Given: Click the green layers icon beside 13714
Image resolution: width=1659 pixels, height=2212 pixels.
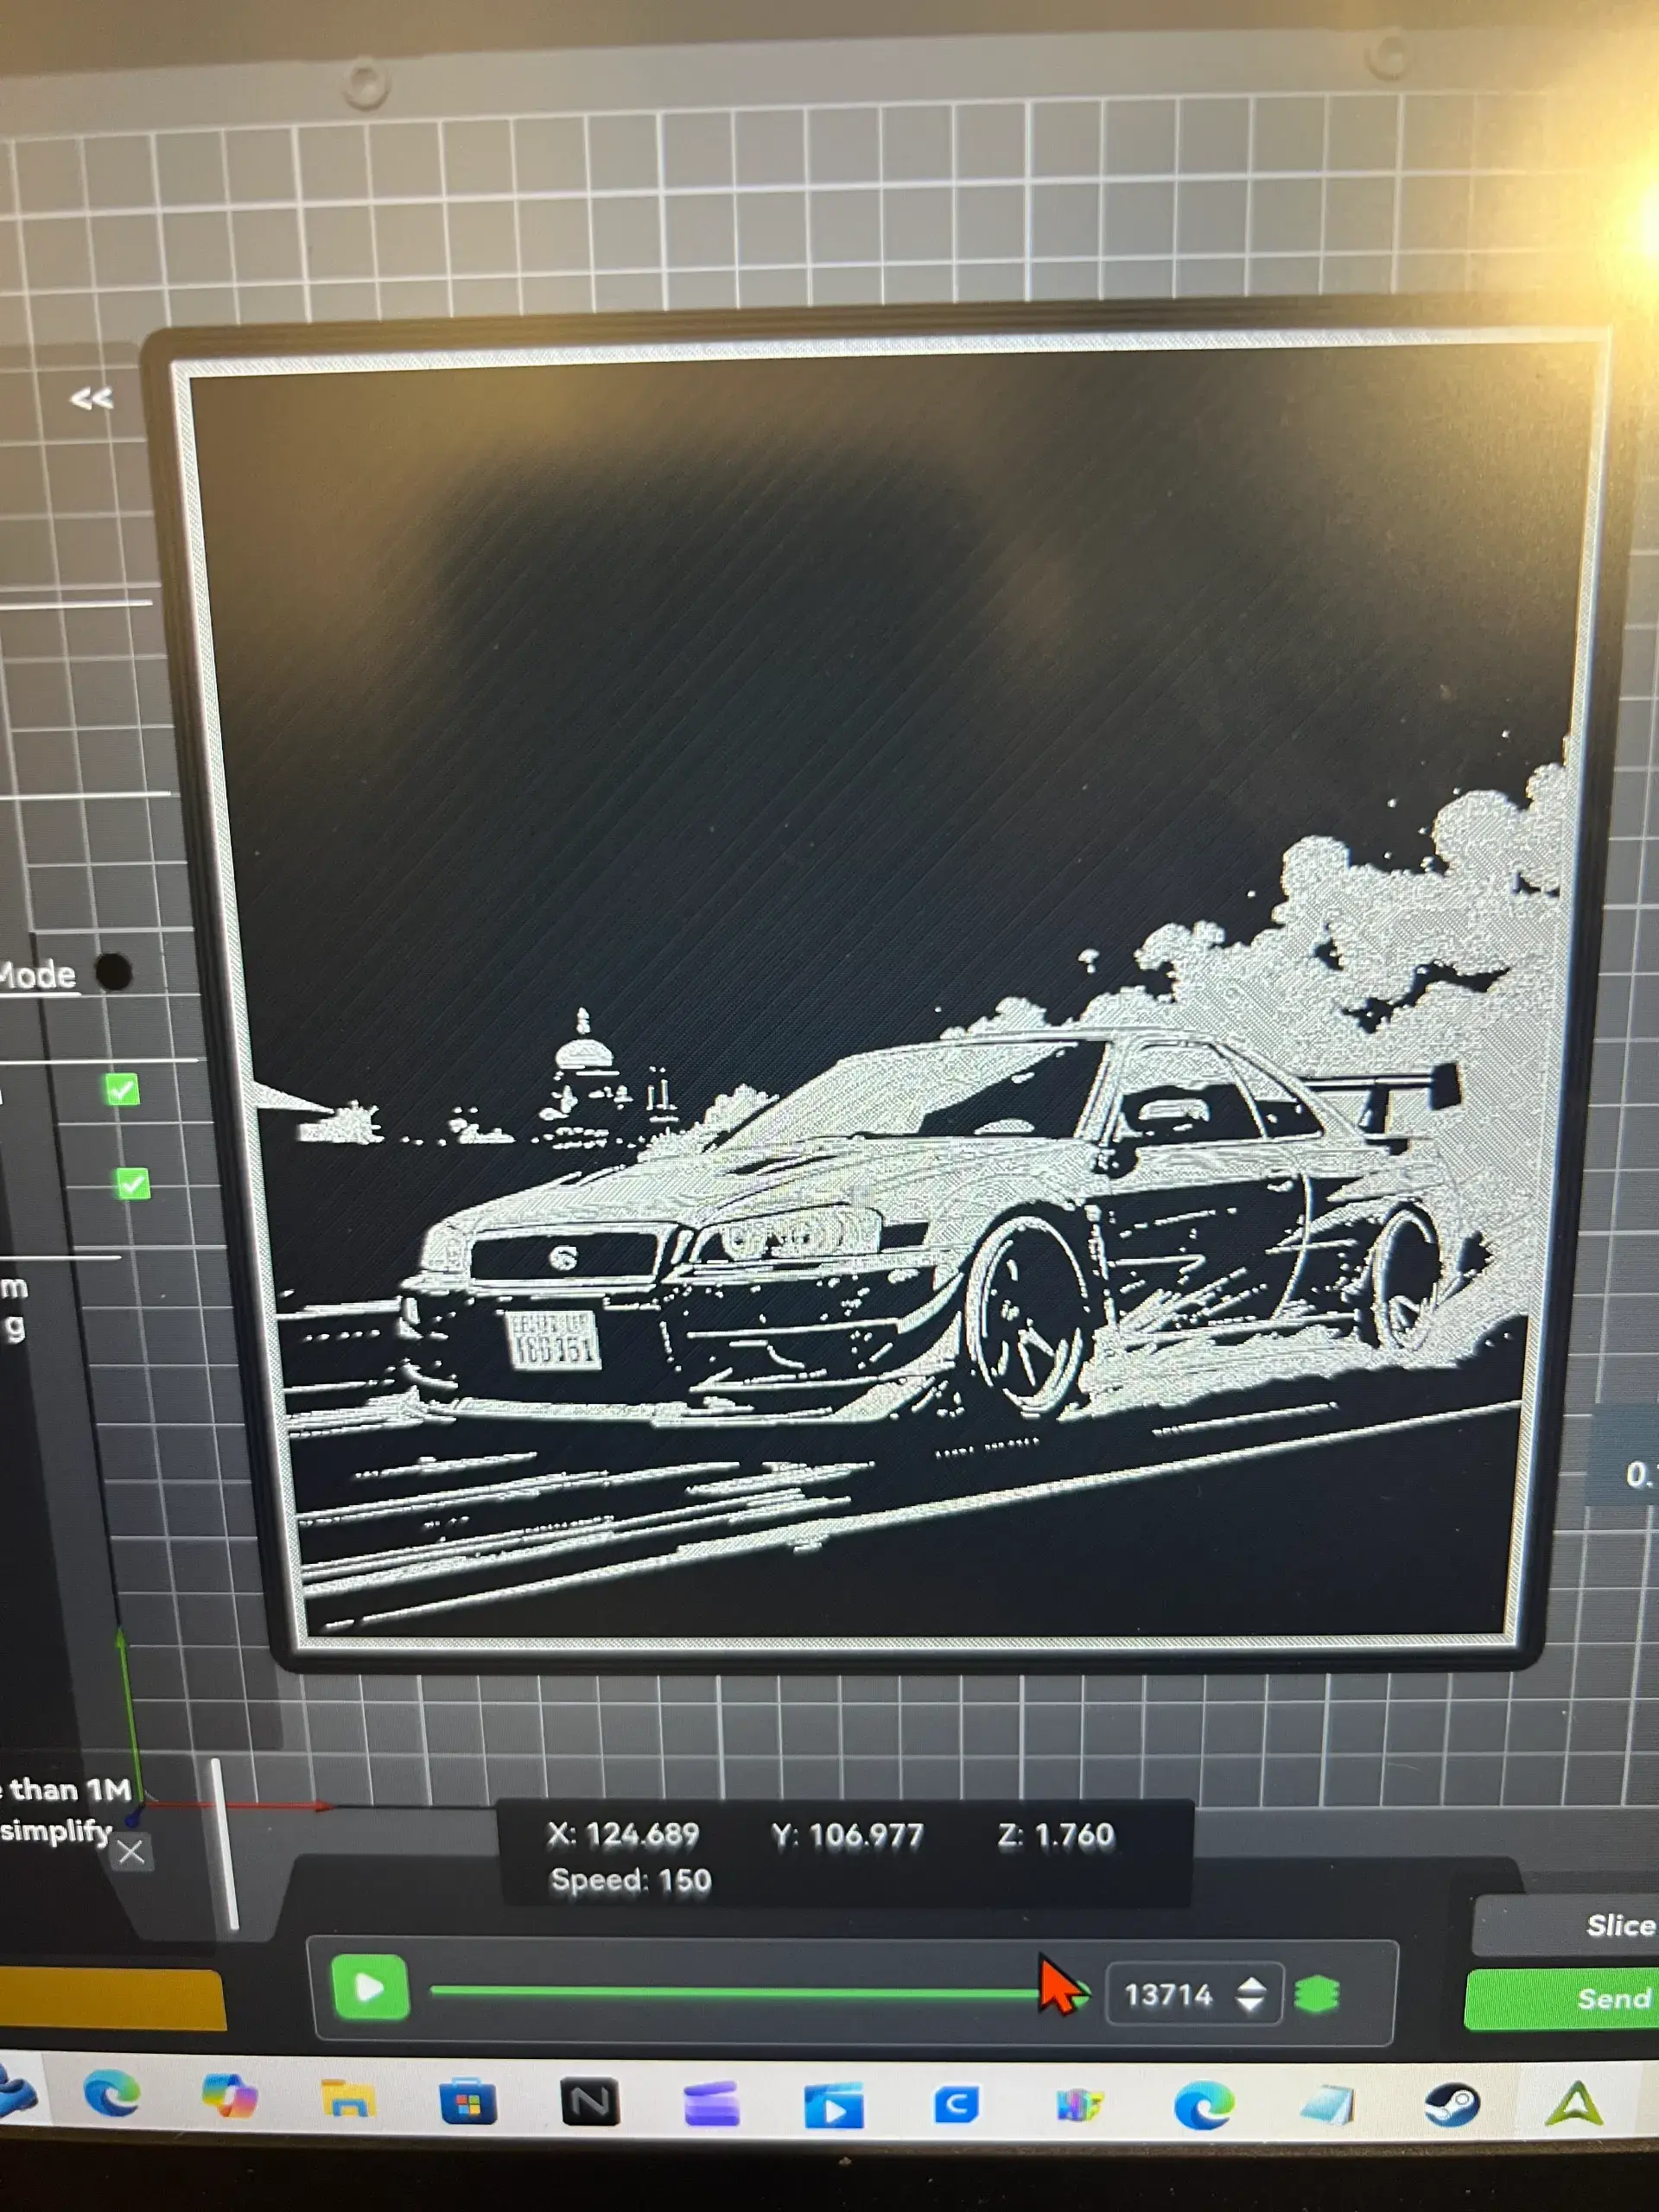Looking at the screenshot, I should (x=1316, y=1994).
